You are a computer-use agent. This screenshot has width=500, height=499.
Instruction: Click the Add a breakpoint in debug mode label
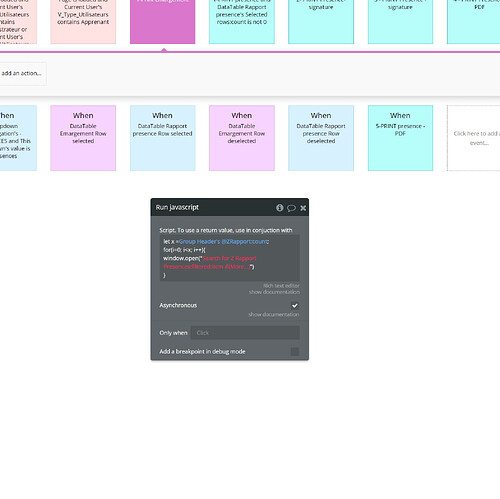click(202, 351)
